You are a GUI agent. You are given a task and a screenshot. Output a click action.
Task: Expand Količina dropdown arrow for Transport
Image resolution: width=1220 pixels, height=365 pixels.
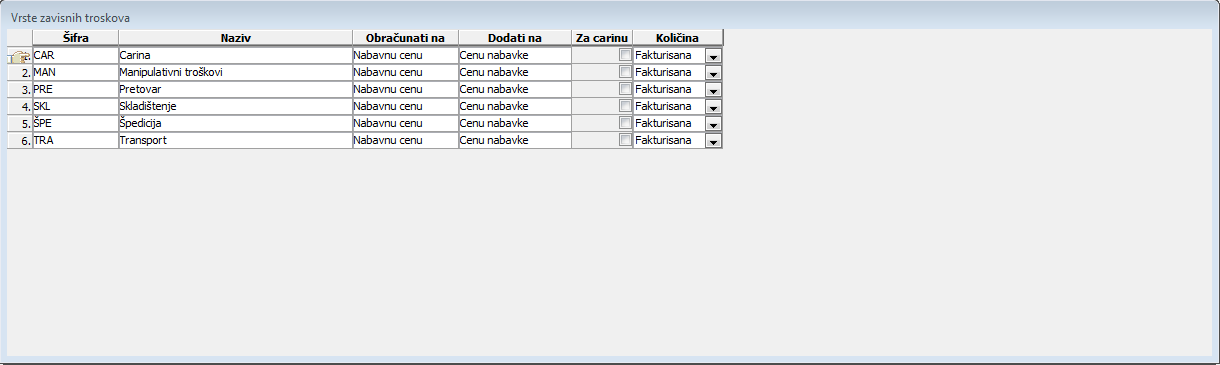(713, 142)
